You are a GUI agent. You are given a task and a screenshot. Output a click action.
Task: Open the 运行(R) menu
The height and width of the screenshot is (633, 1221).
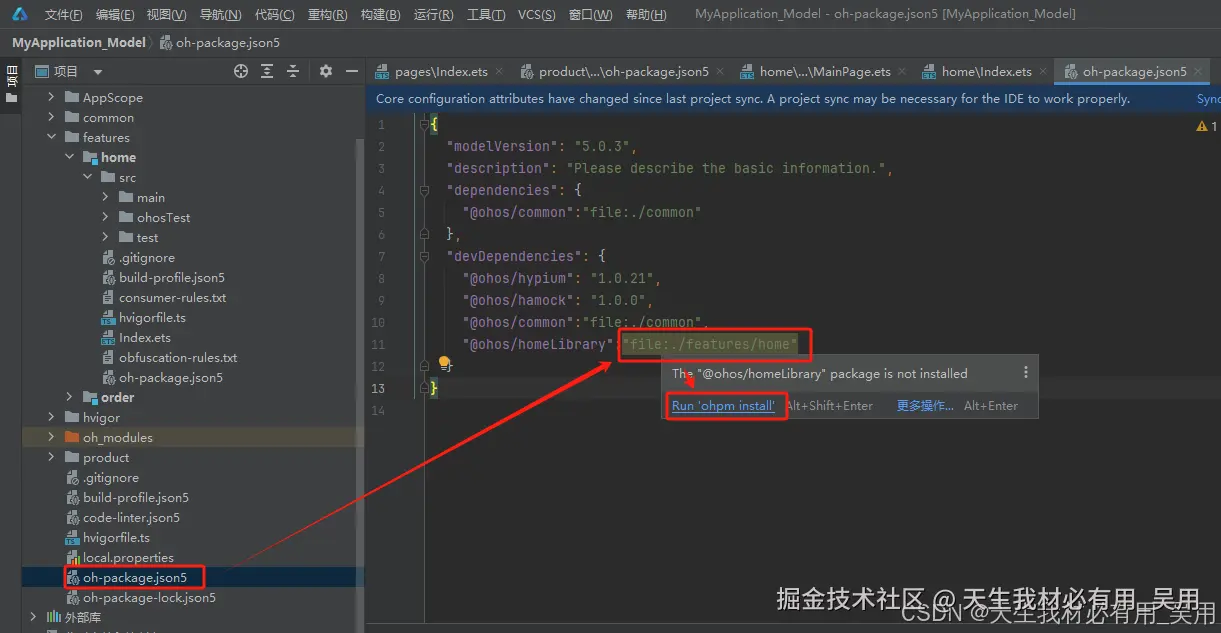[433, 14]
